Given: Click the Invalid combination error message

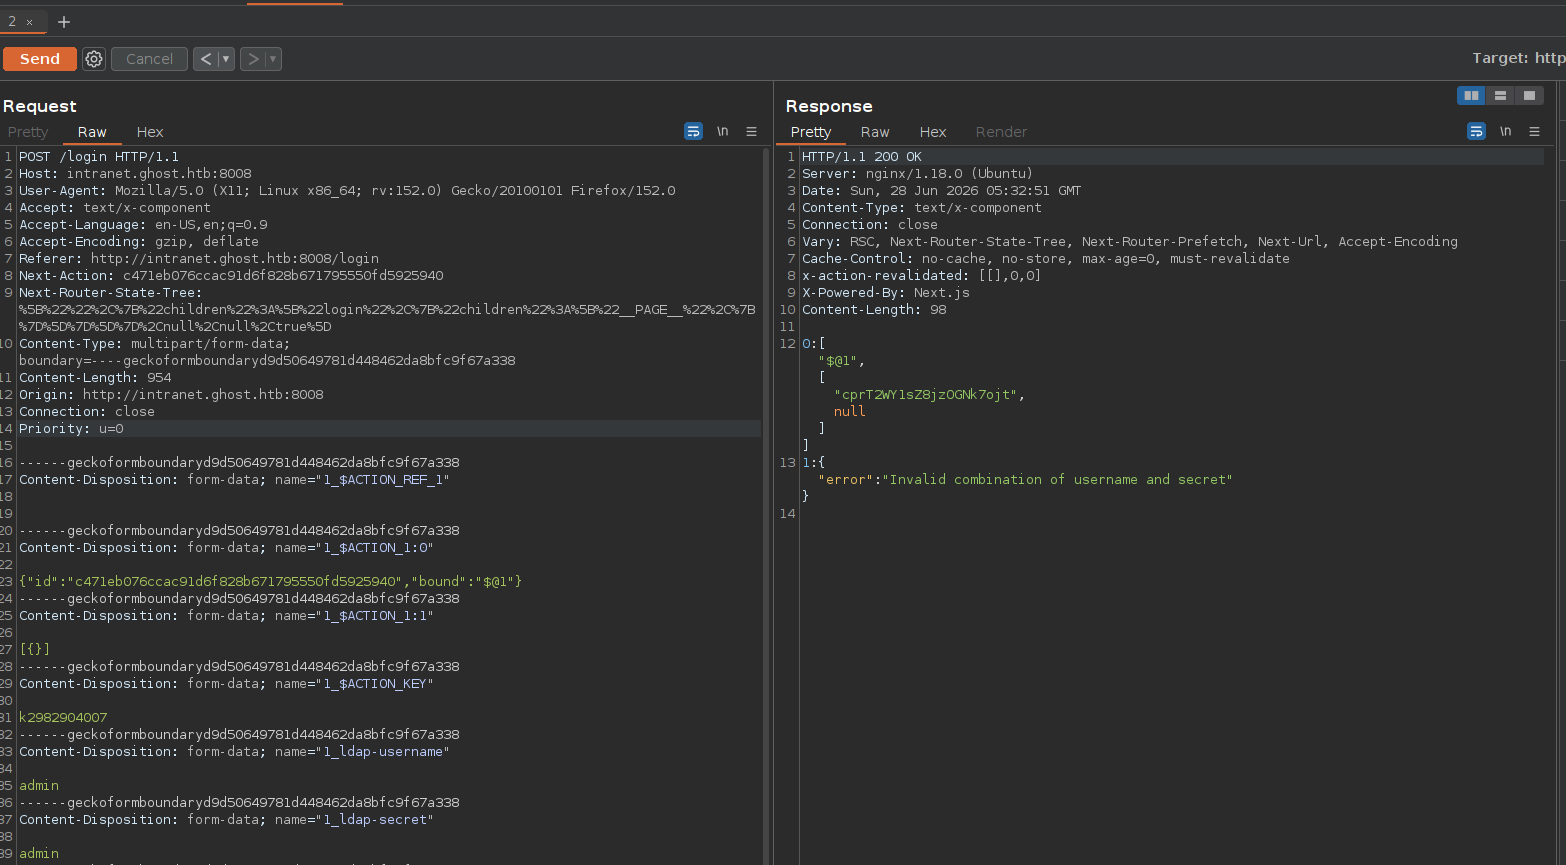Looking at the screenshot, I should 1057,480.
